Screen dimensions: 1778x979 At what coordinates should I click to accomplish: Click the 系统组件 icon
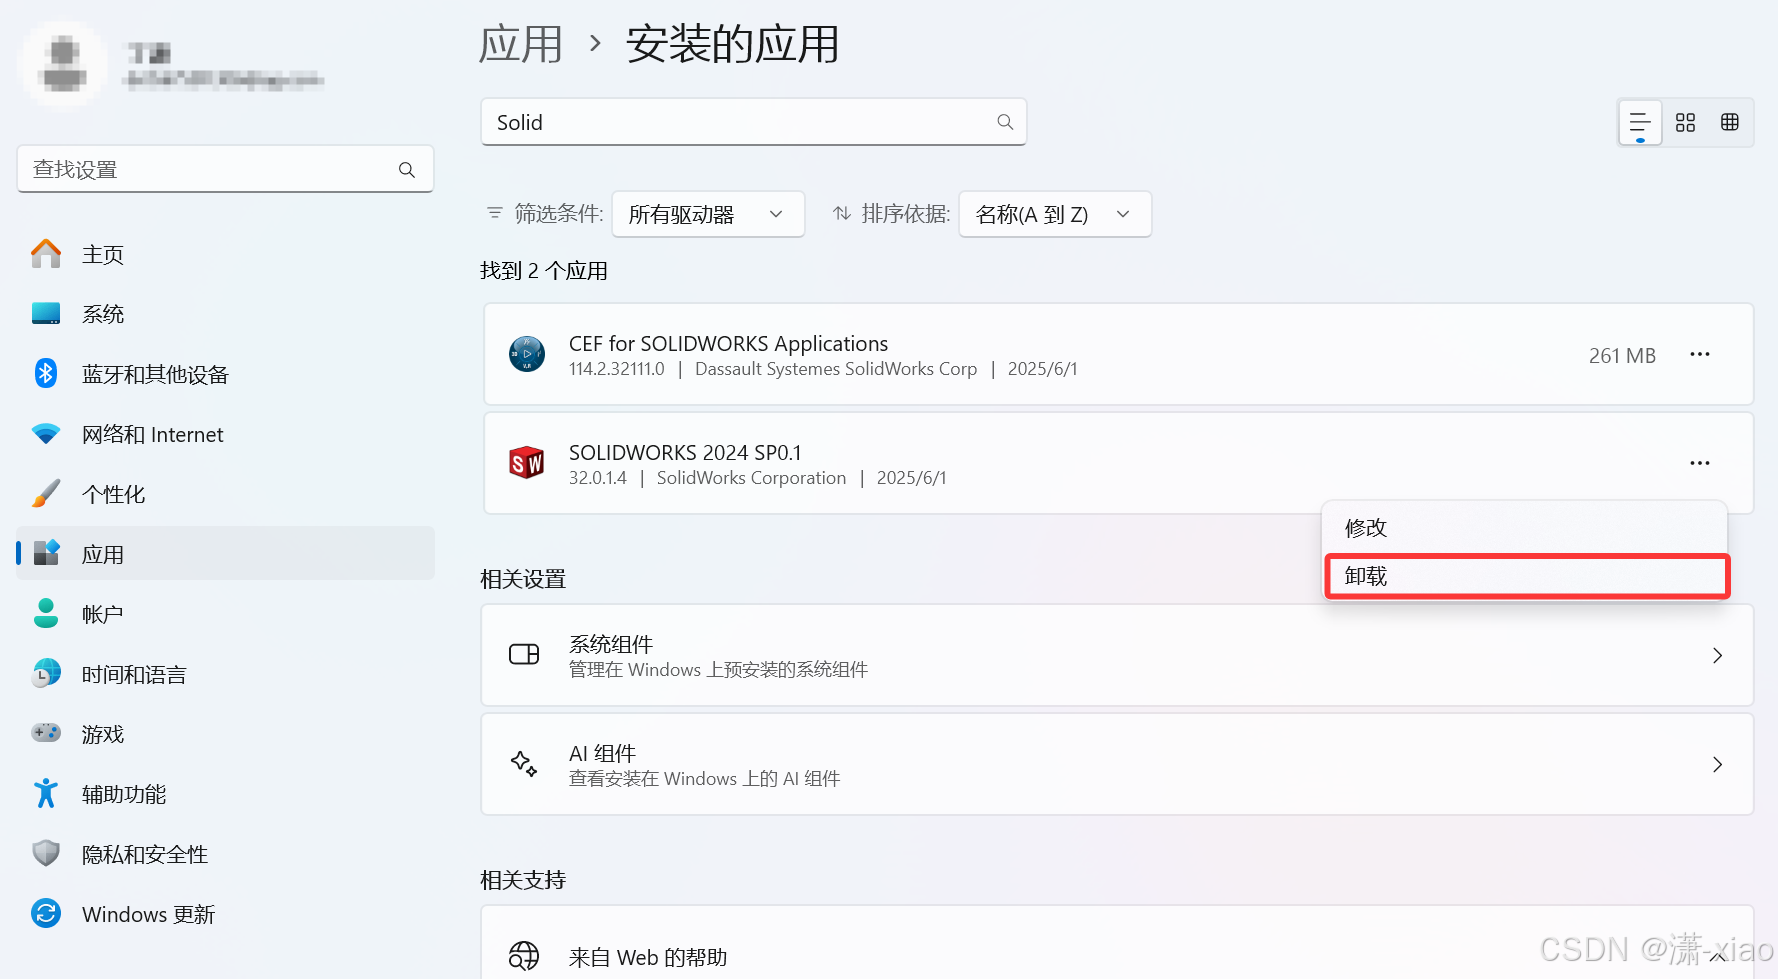[524, 655]
